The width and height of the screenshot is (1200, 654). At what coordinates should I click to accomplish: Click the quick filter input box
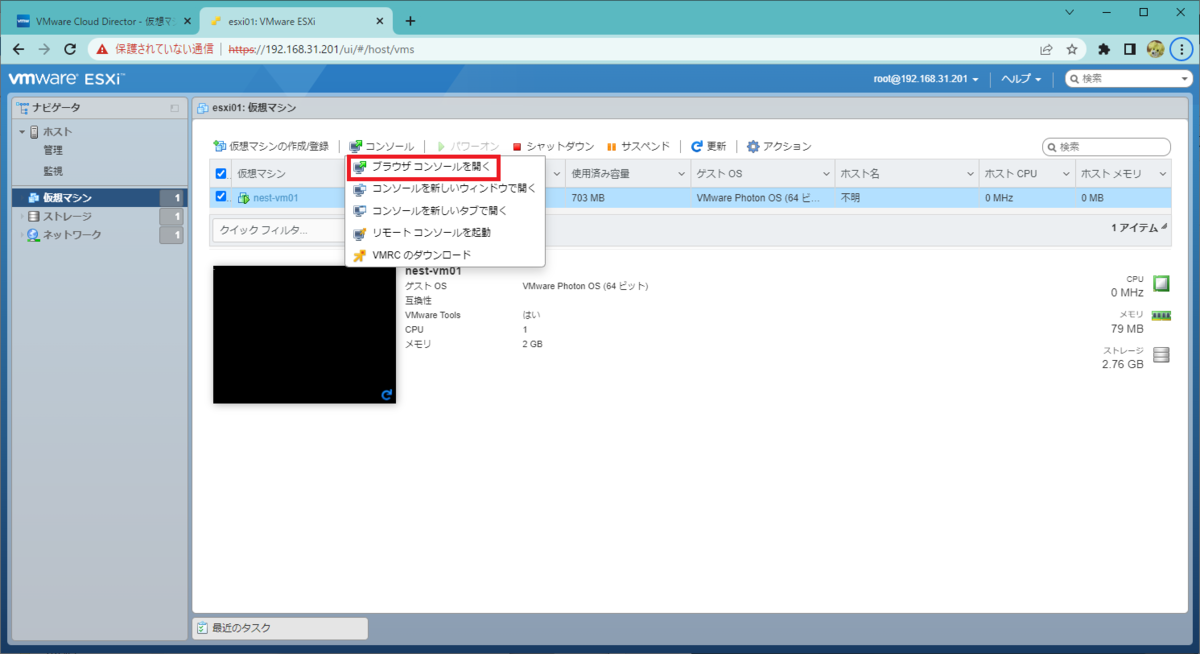[x=279, y=229]
